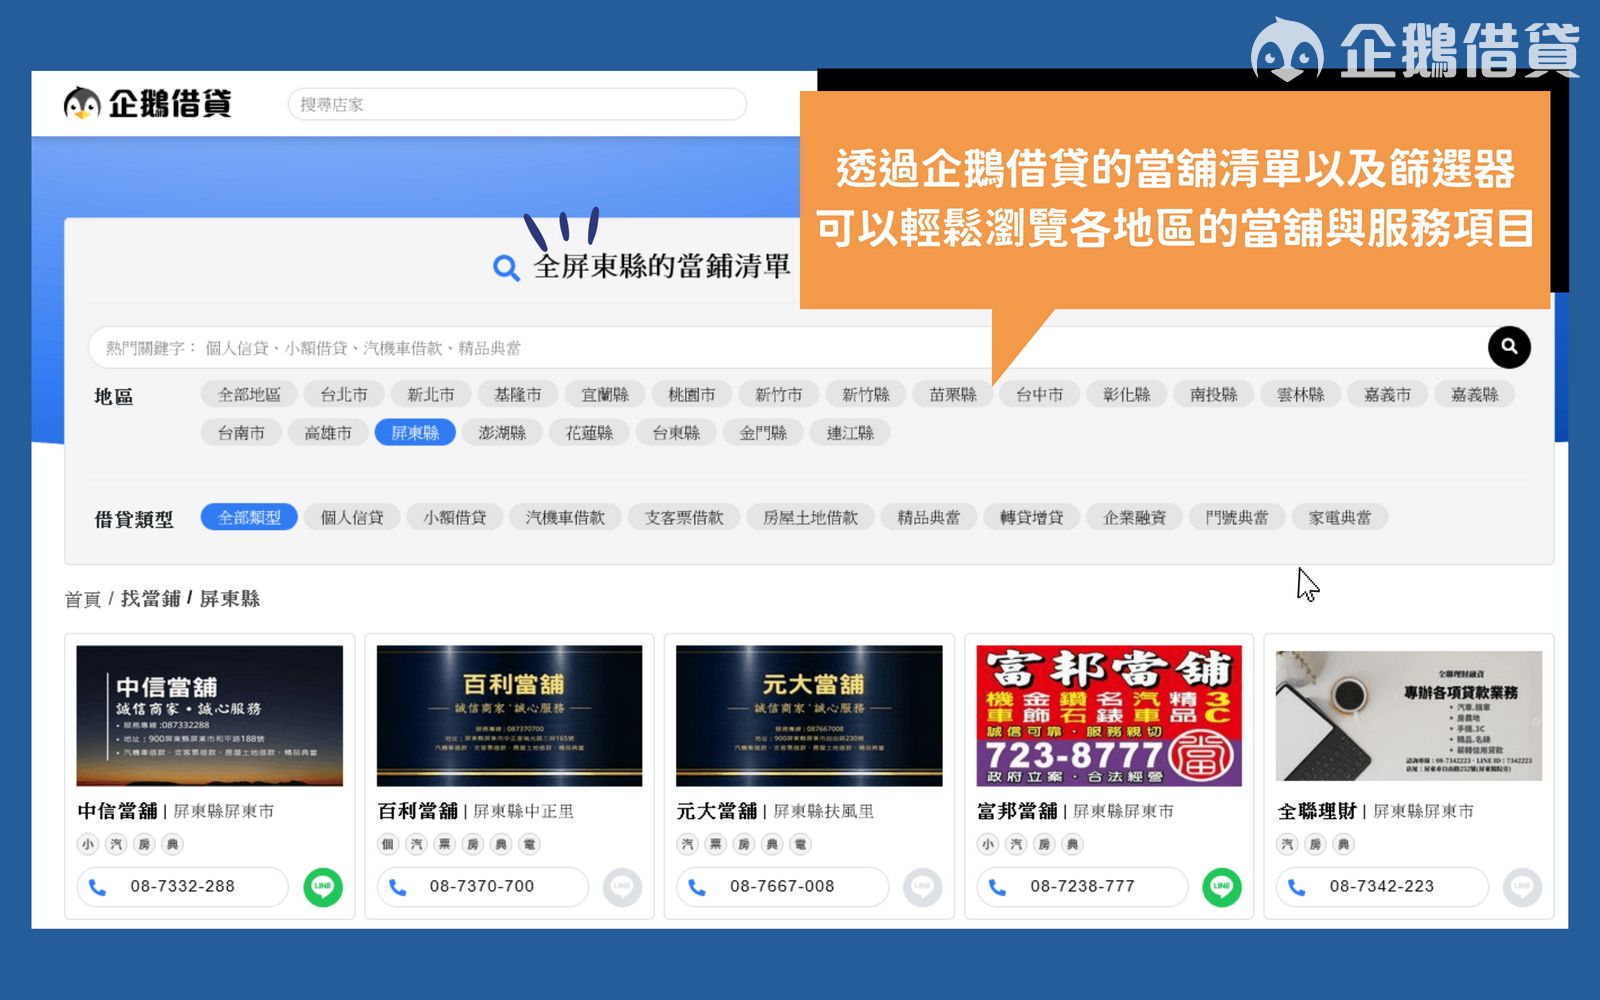Pick 高雄市 from region list
This screenshot has height=1000, width=1600.
coord(328,433)
